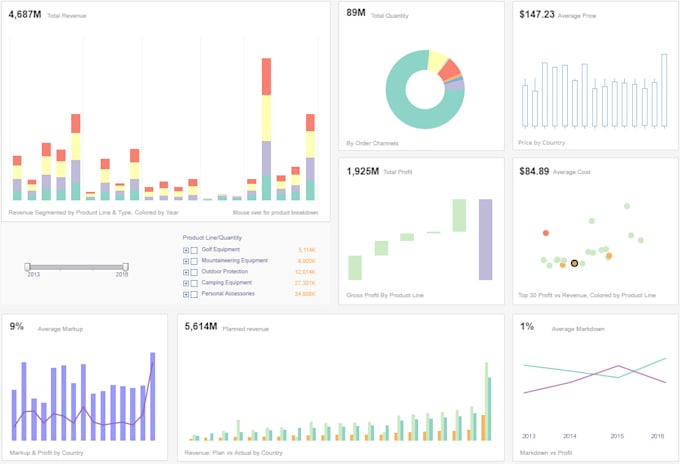Select the red dot in the scatter plot
680x464 pixels.
tap(546, 233)
